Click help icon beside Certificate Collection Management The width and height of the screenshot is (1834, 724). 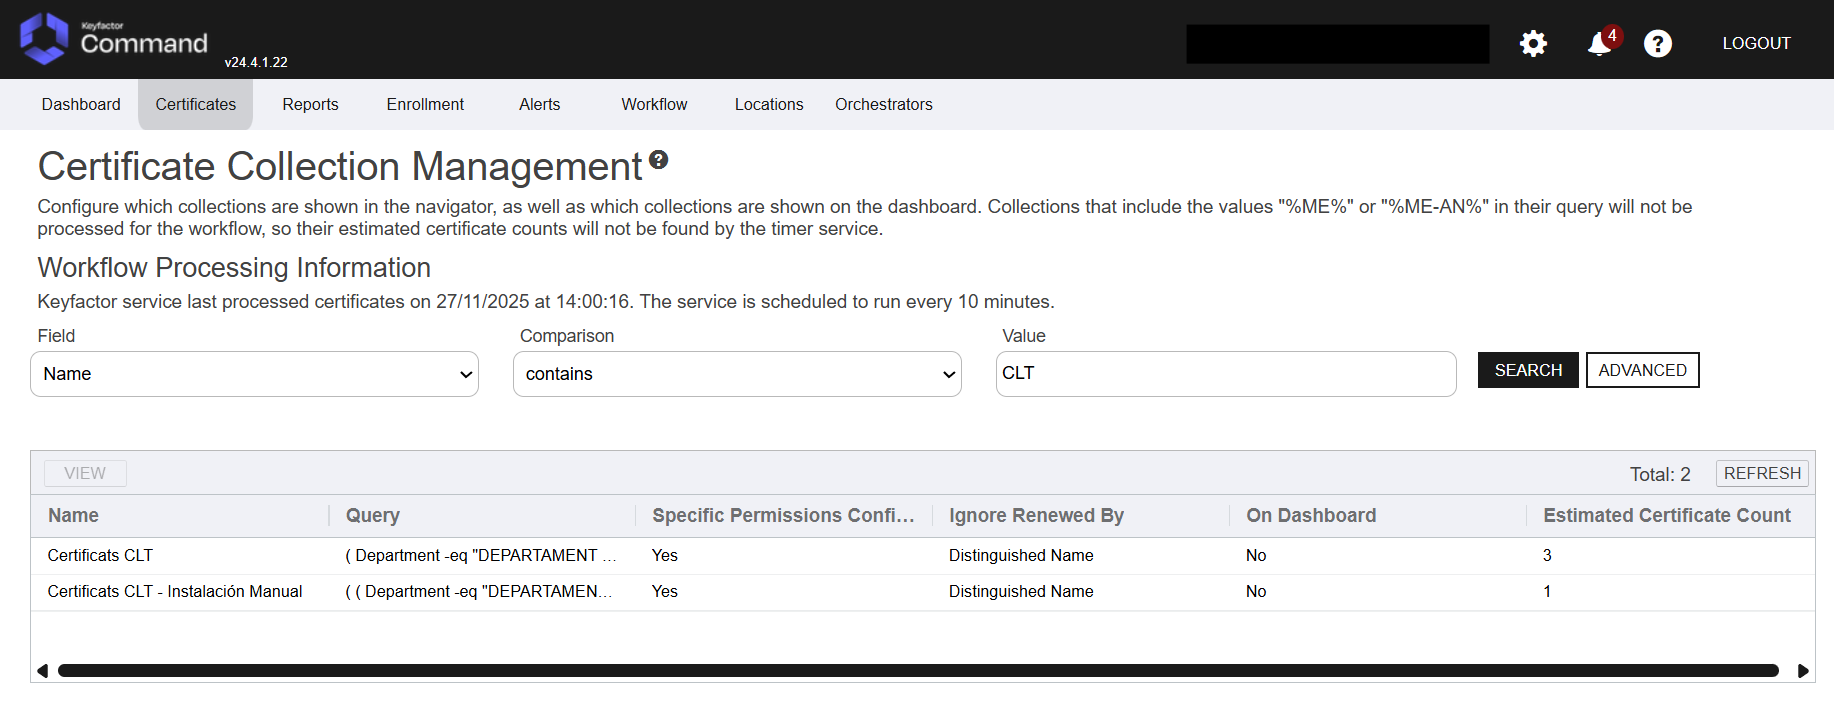pyautogui.click(x=658, y=160)
